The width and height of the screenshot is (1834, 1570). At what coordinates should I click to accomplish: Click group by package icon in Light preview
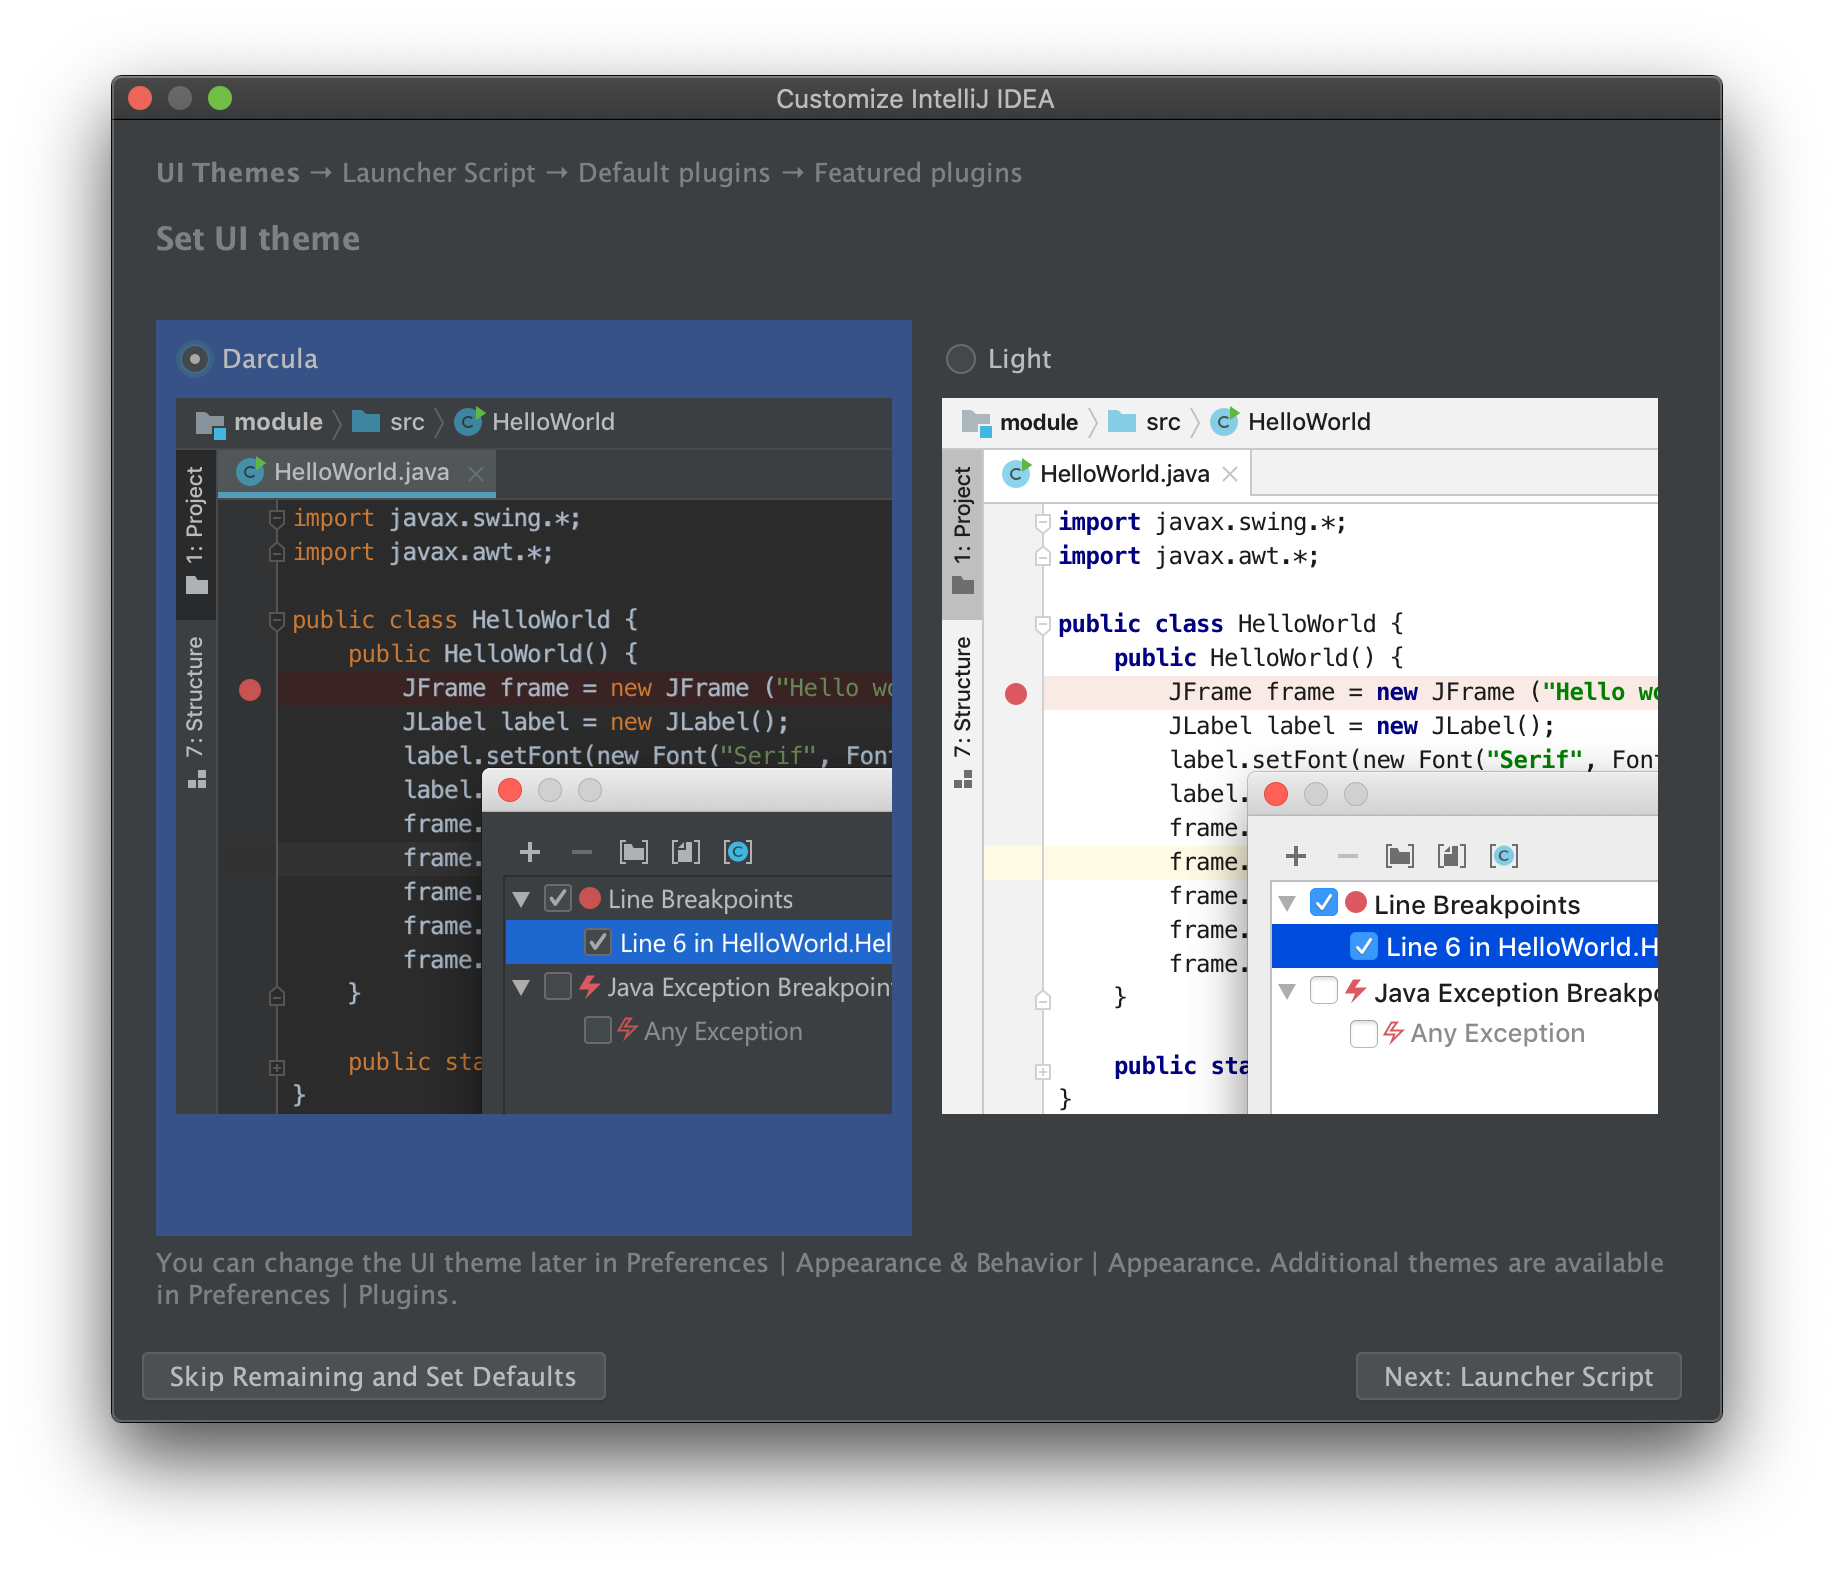point(1400,856)
